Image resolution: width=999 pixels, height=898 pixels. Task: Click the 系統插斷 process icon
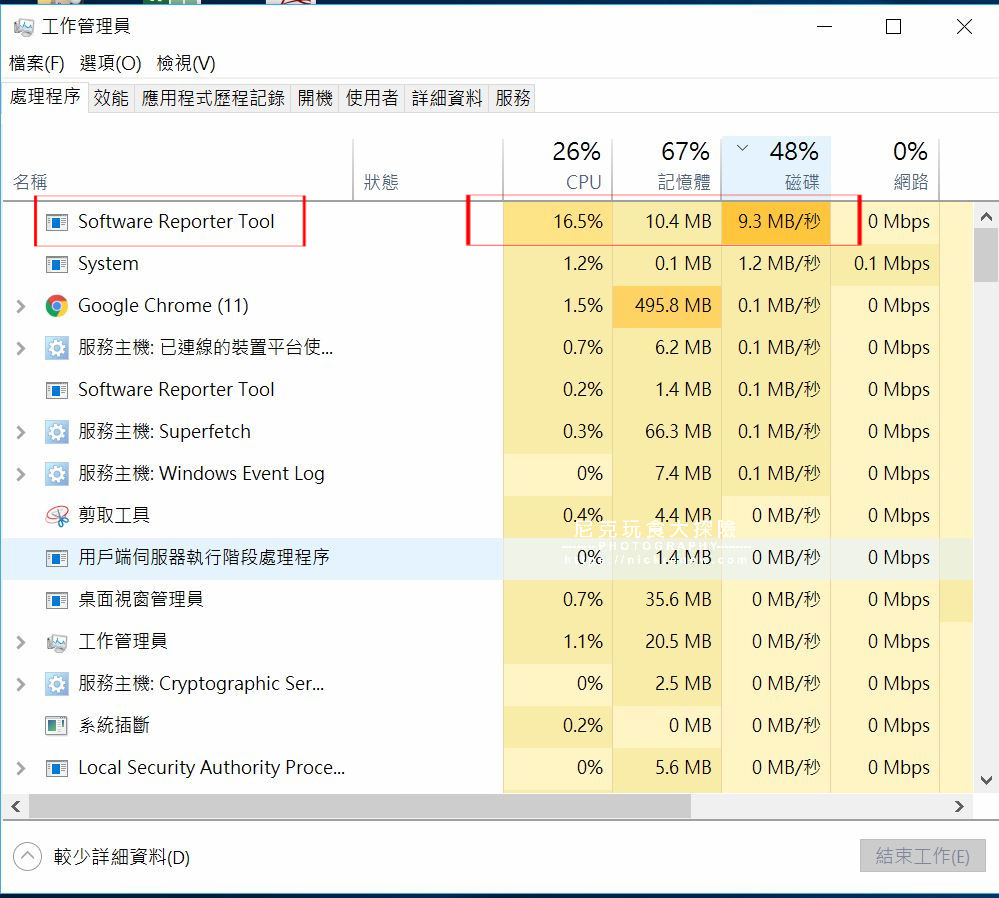pyautogui.click(x=57, y=726)
